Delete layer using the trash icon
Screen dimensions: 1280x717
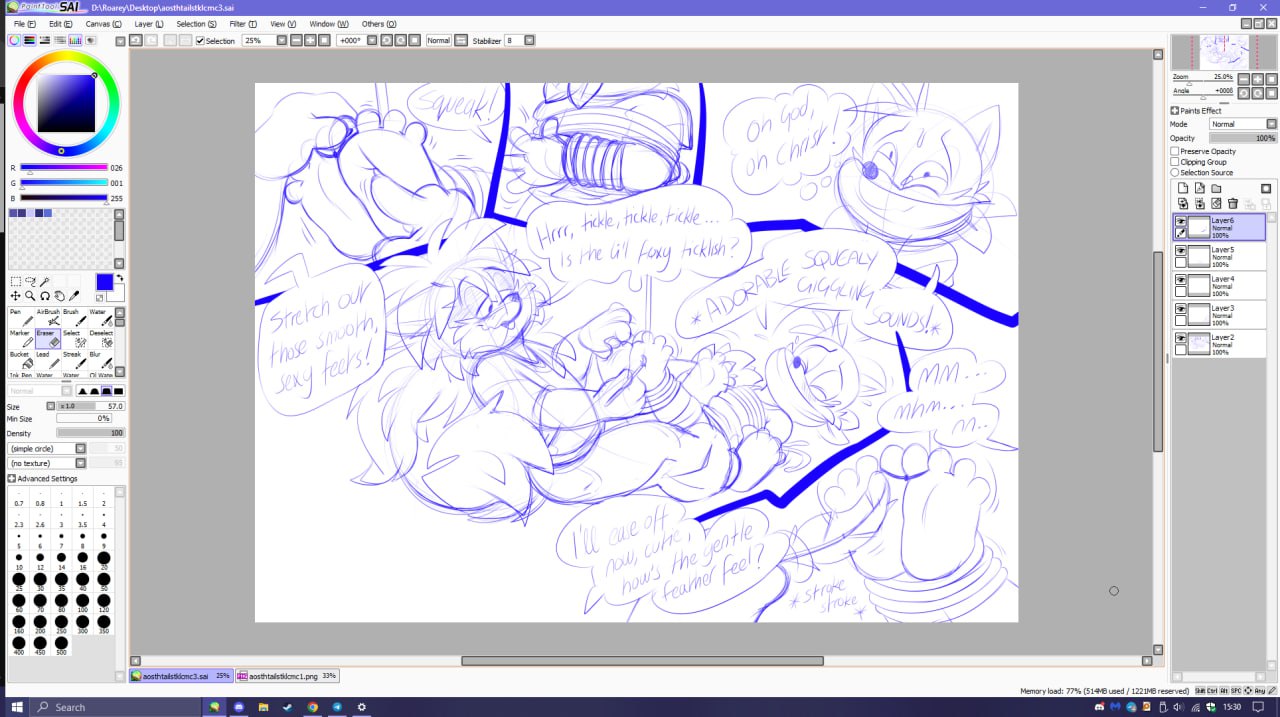(1233, 203)
